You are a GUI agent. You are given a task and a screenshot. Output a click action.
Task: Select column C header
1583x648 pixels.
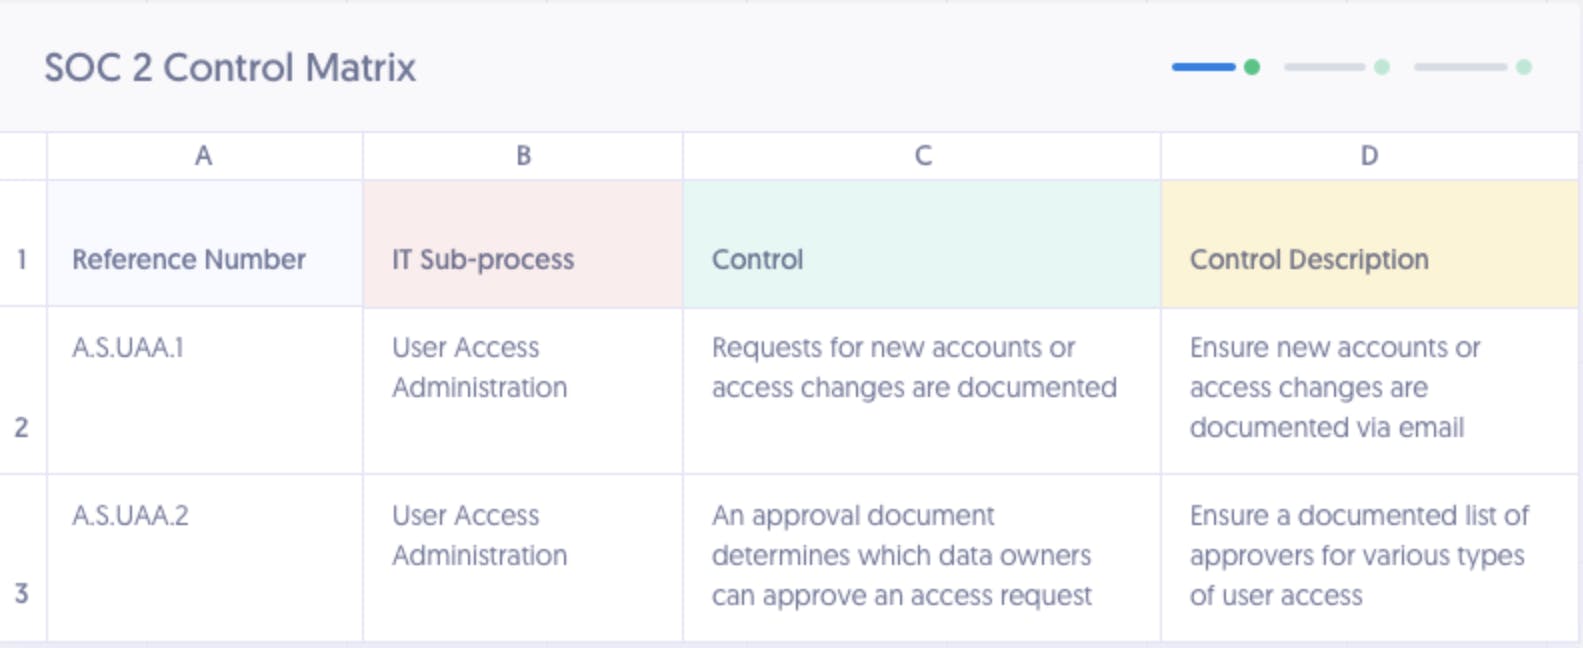[x=922, y=156]
